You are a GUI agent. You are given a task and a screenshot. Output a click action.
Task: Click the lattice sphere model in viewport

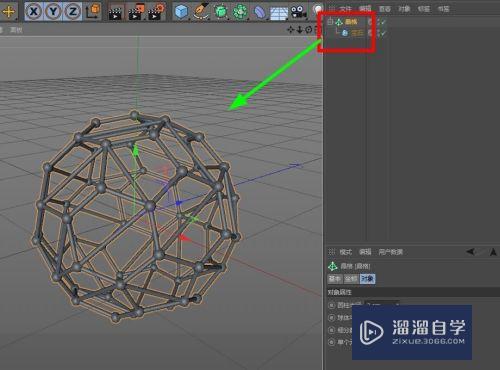[137, 217]
